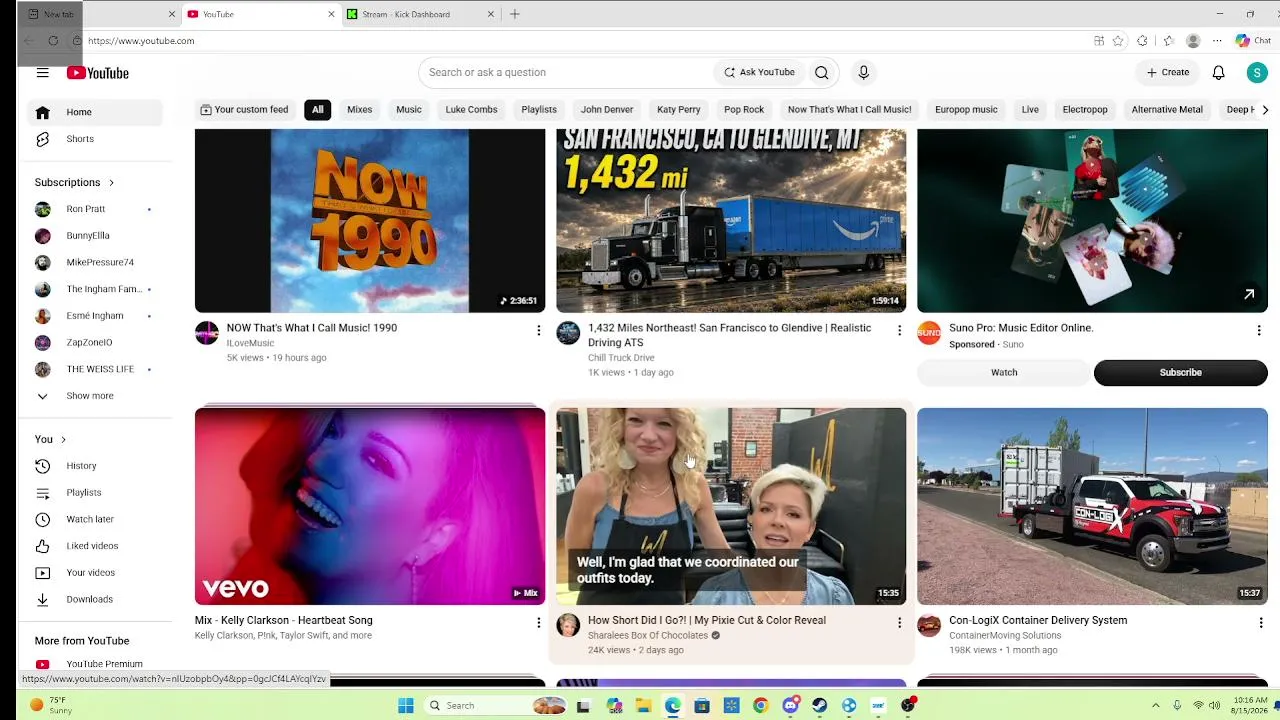
Task: Open more actions for Con-LogiX video
Action: point(1260,623)
